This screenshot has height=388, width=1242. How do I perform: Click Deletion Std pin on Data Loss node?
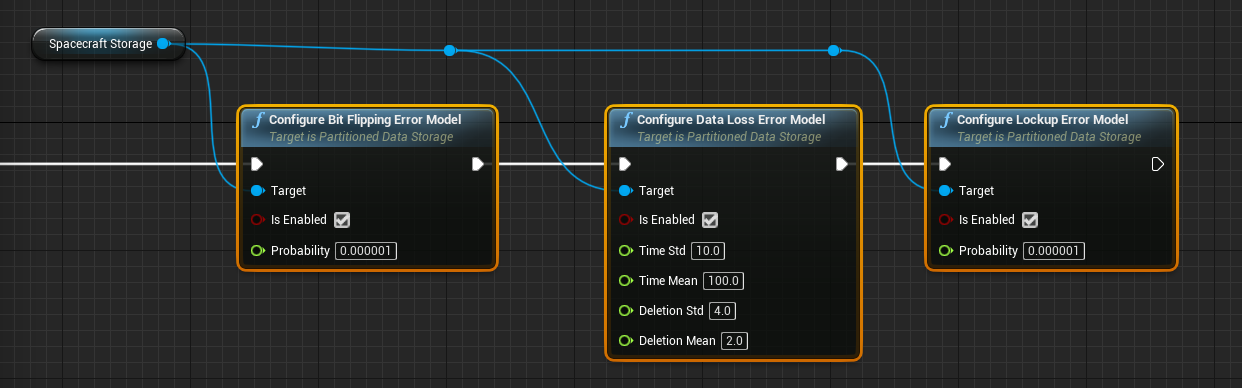pyautogui.click(x=625, y=310)
